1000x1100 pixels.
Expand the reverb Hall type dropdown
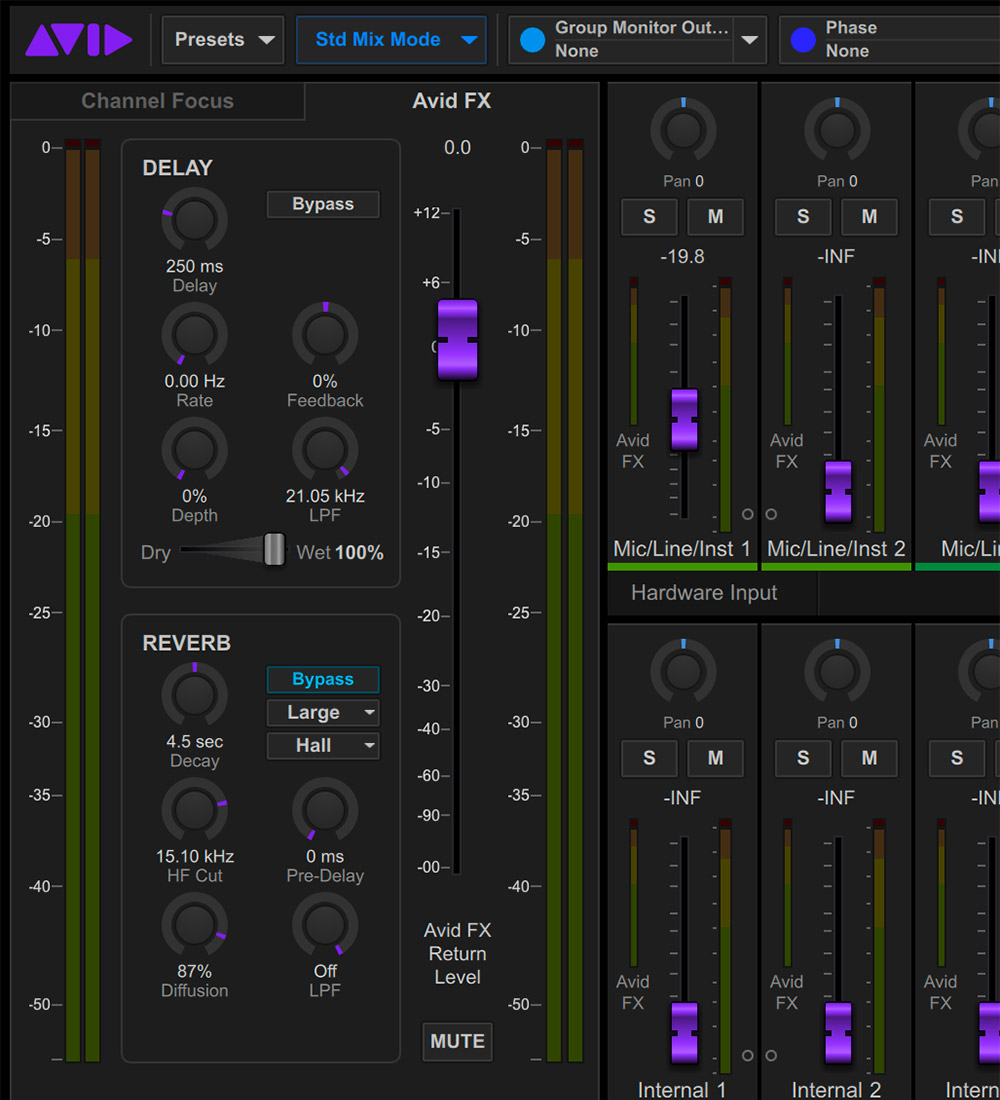click(x=323, y=746)
